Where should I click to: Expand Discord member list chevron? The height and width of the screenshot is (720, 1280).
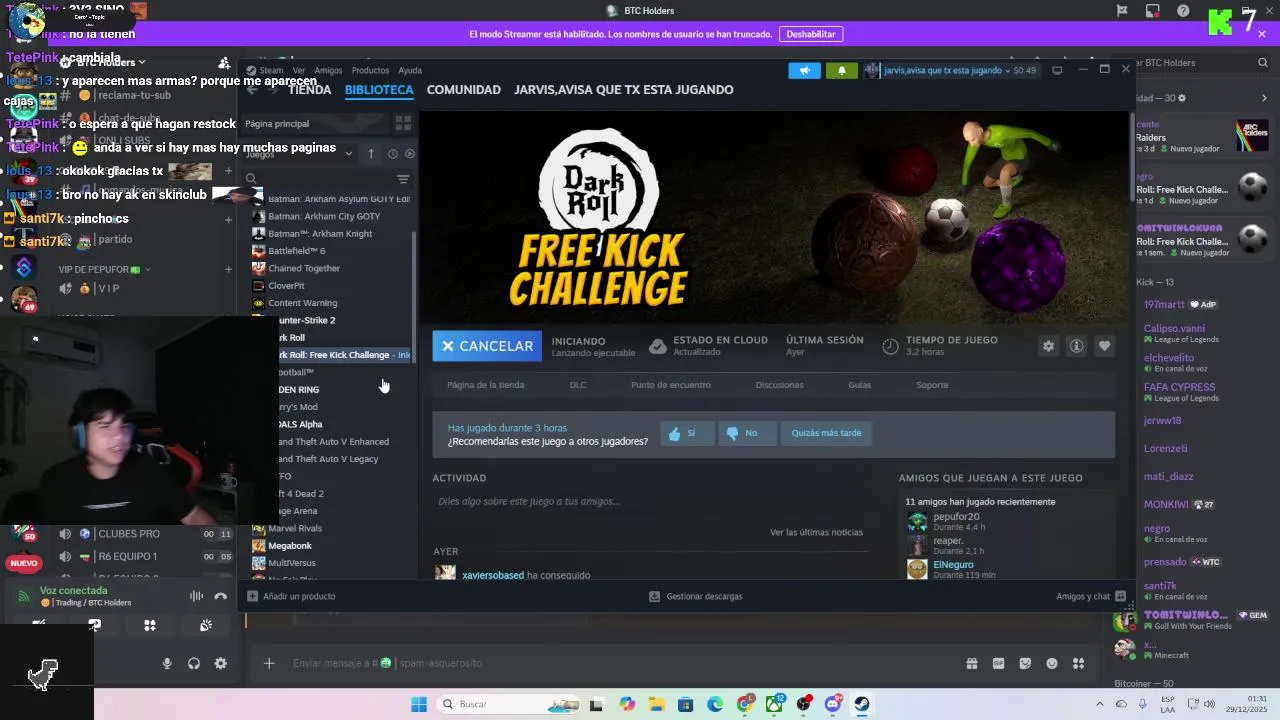(1264, 98)
